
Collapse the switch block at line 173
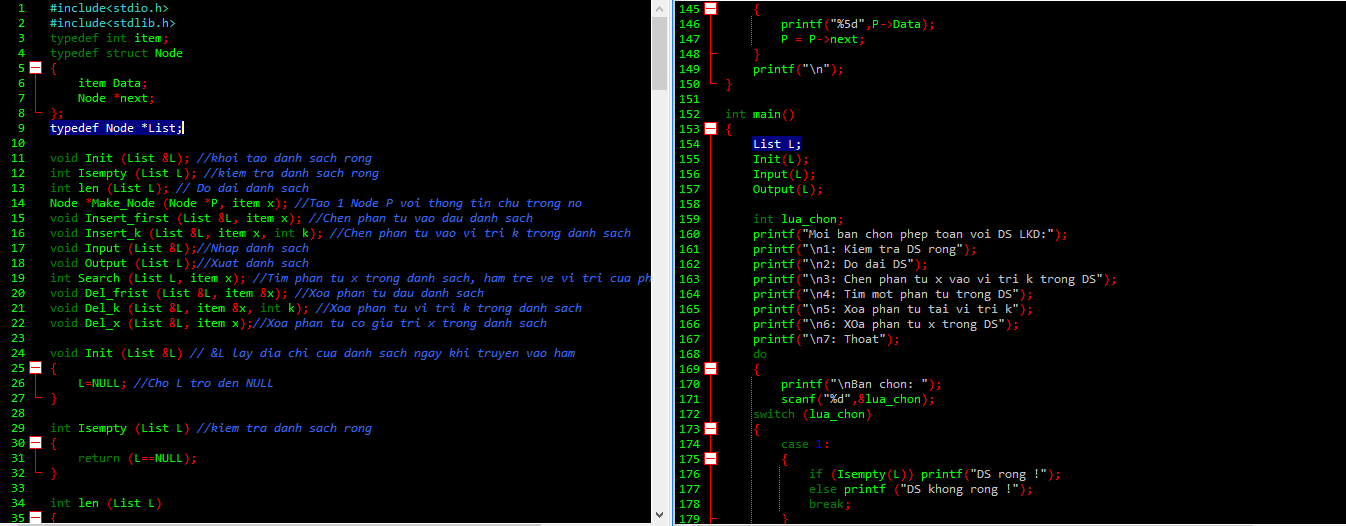coord(711,429)
